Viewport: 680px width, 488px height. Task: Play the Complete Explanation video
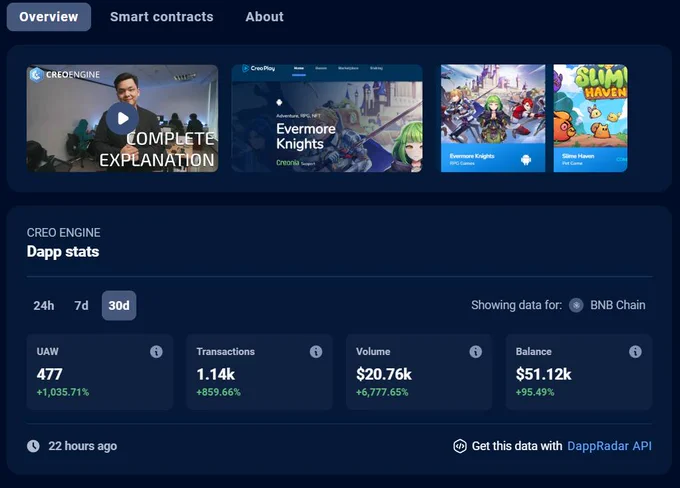[122, 118]
